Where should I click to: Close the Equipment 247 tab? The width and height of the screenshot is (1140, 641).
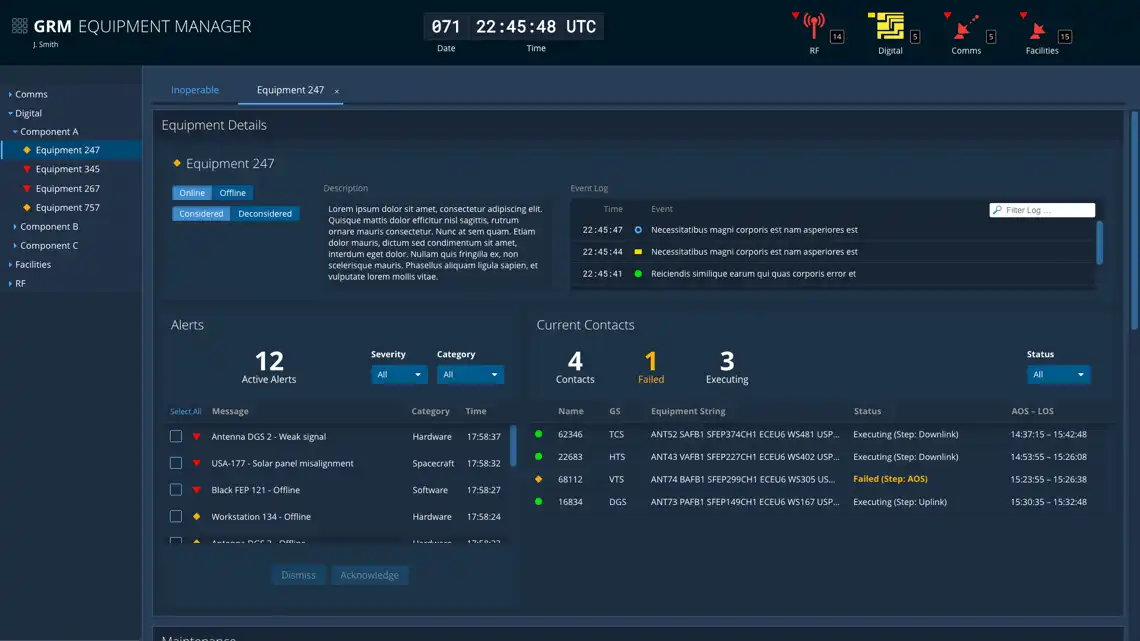[x=337, y=92]
